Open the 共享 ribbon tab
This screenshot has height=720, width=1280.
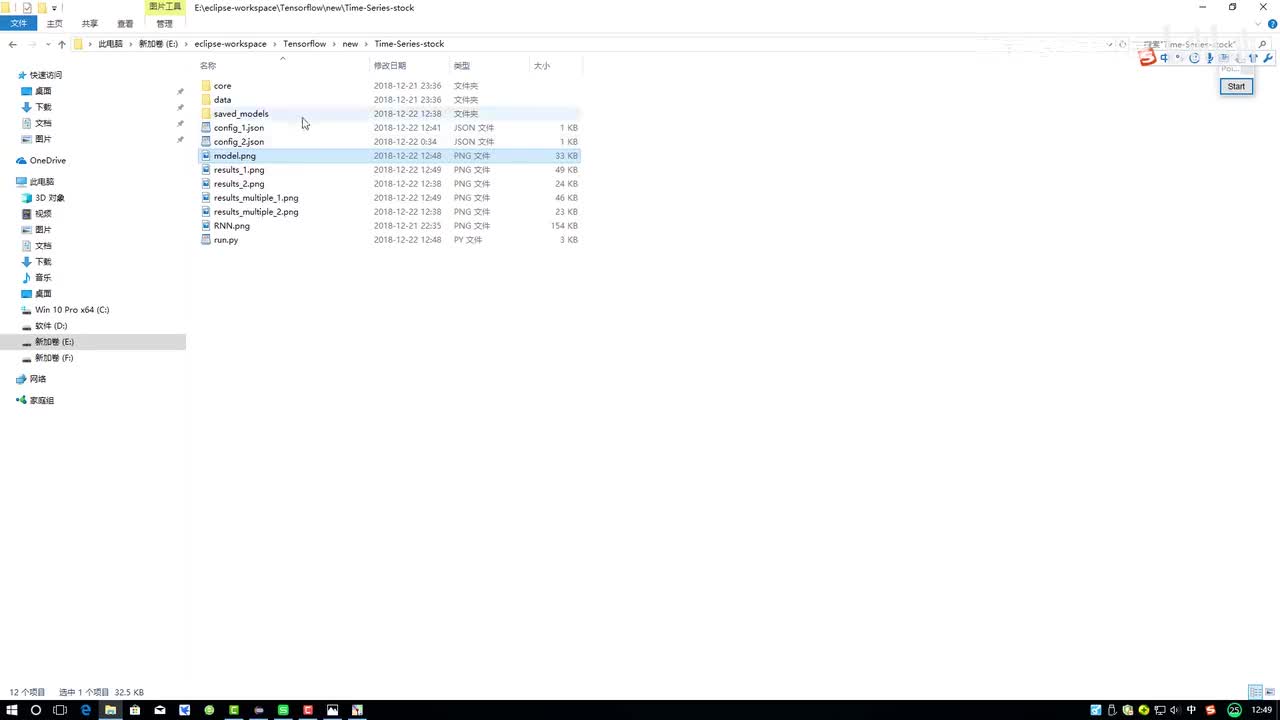[90, 23]
